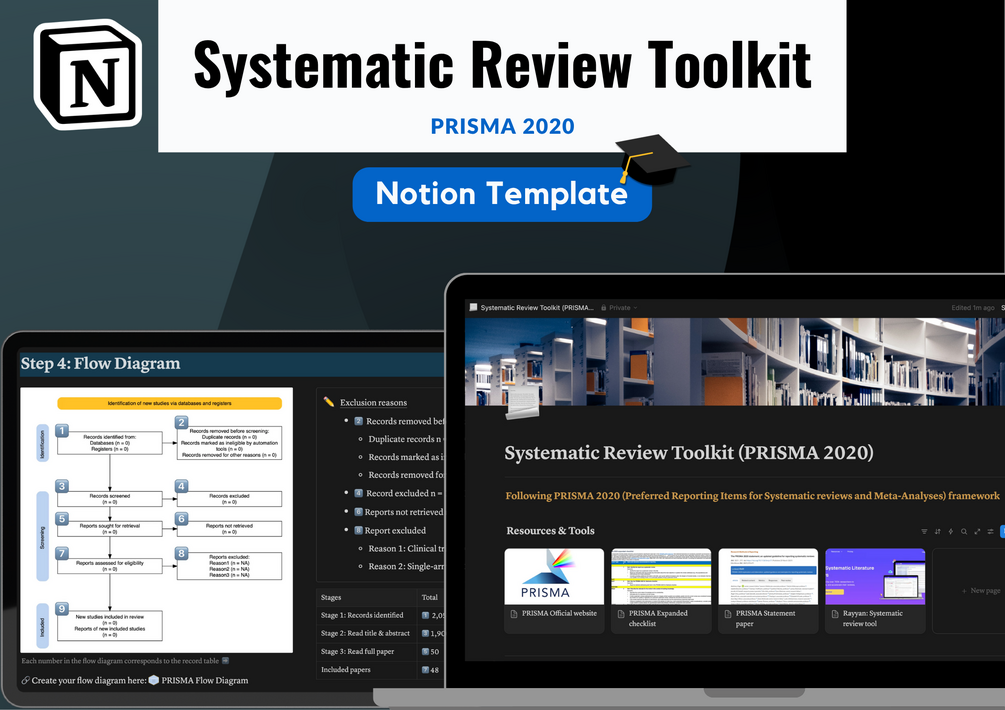Click the Stage 2: Read title & abstract cell
The image size is (1005, 710).
tap(365, 633)
